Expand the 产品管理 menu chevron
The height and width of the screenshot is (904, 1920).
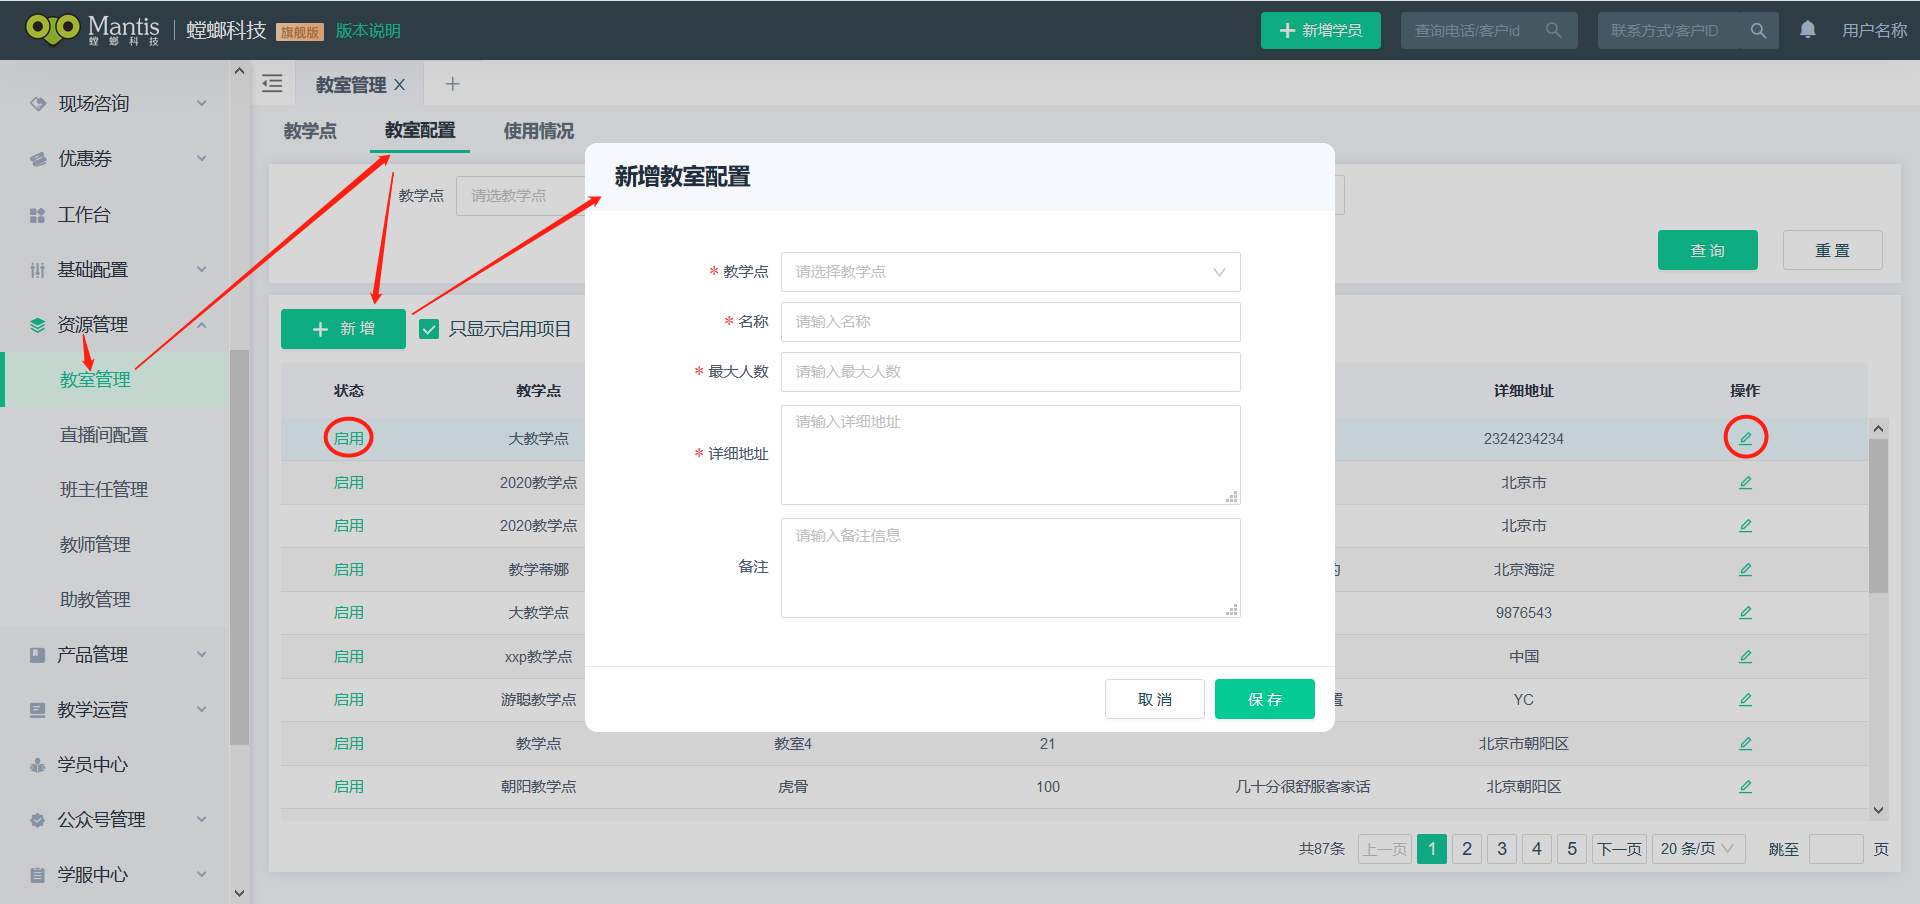click(201, 655)
